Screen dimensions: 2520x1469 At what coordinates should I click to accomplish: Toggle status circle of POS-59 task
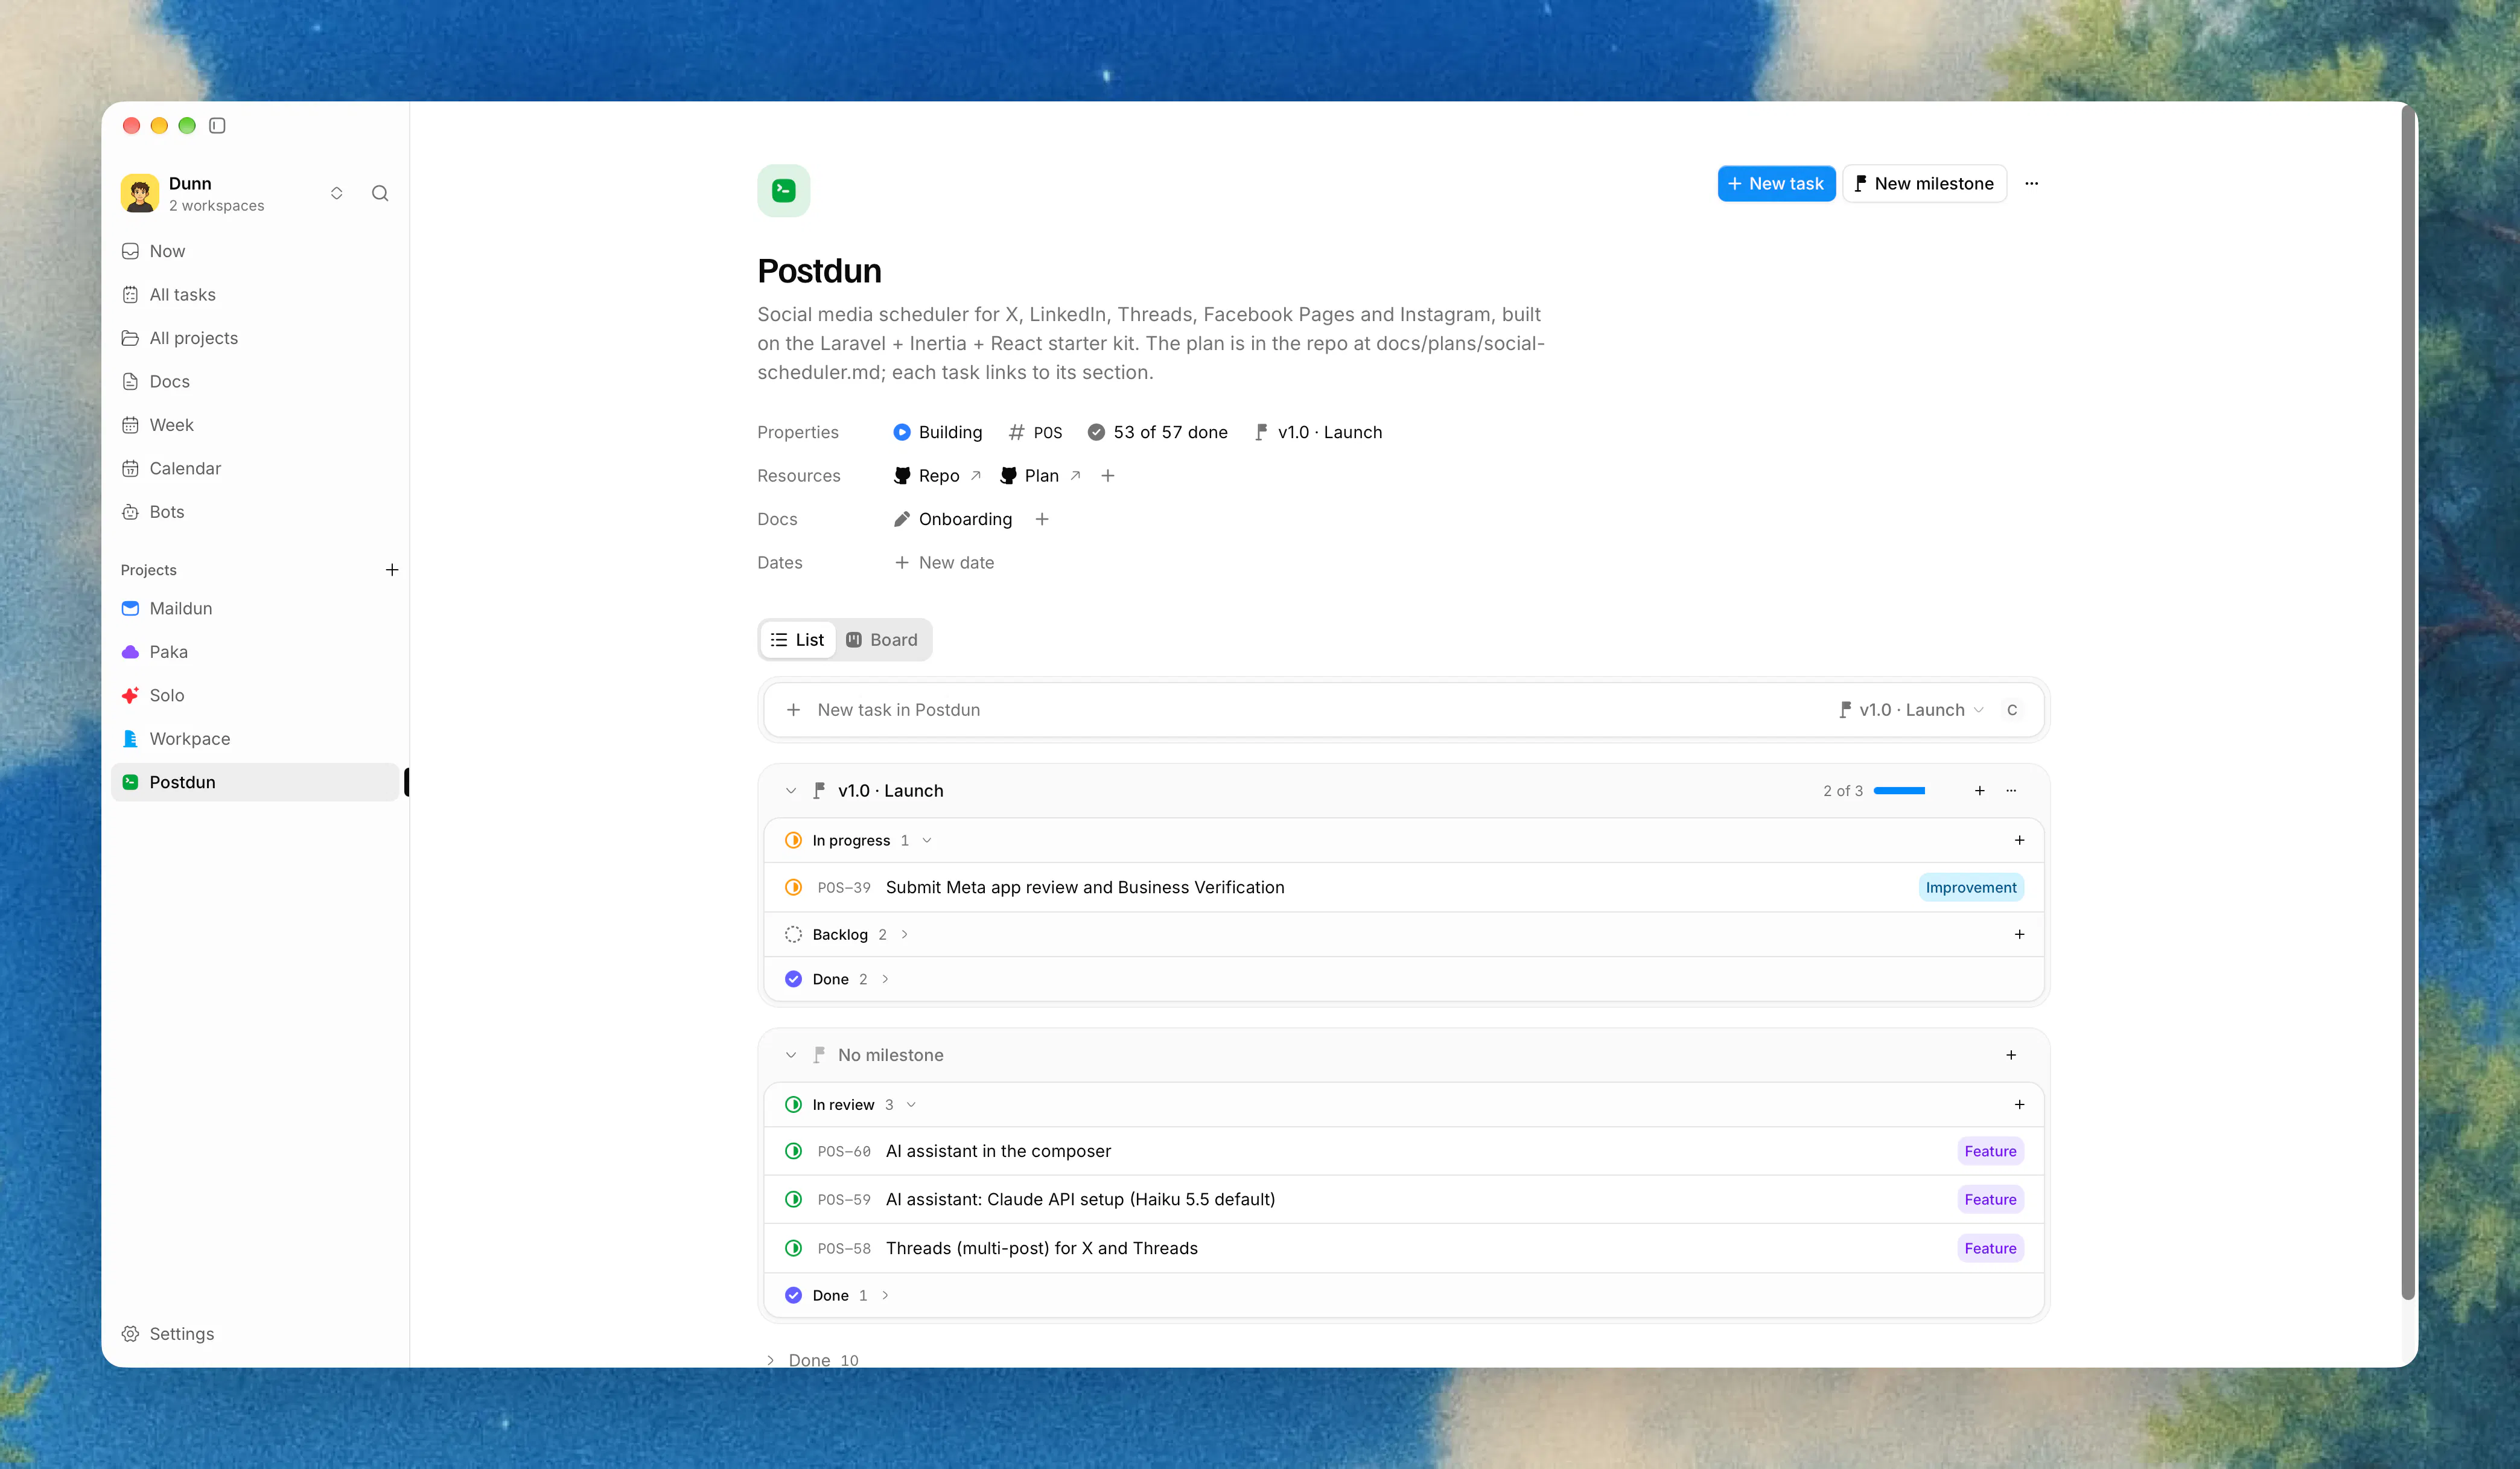tap(793, 1199)
